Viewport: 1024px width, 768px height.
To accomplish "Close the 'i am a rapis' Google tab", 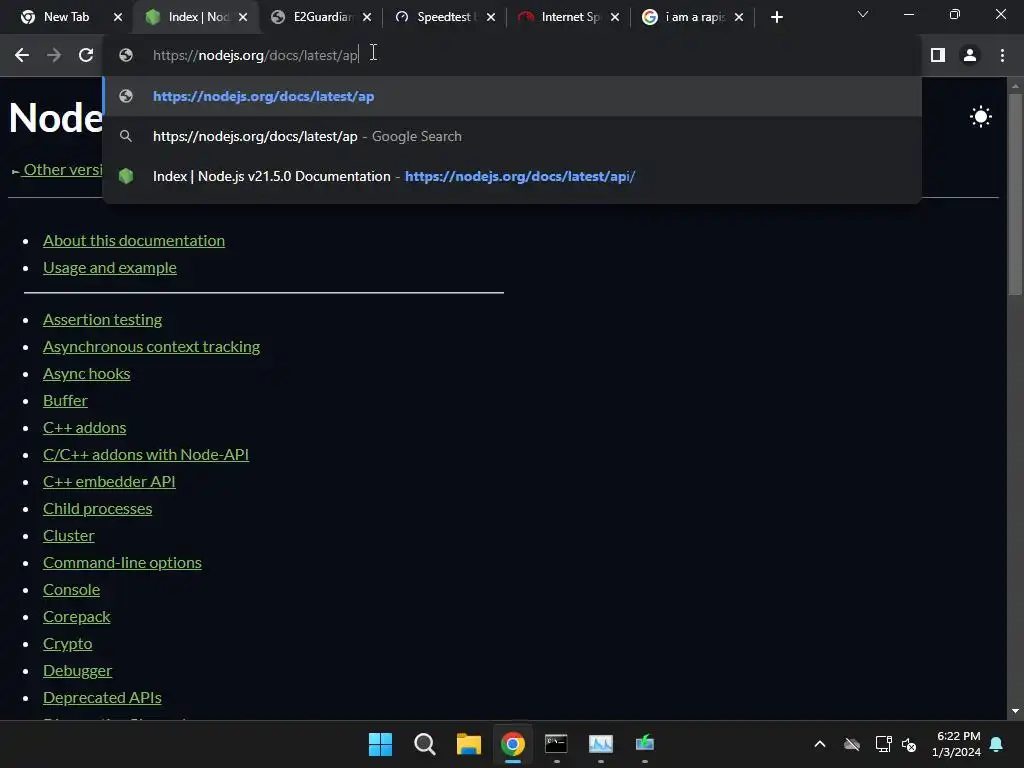I will 739,17.
